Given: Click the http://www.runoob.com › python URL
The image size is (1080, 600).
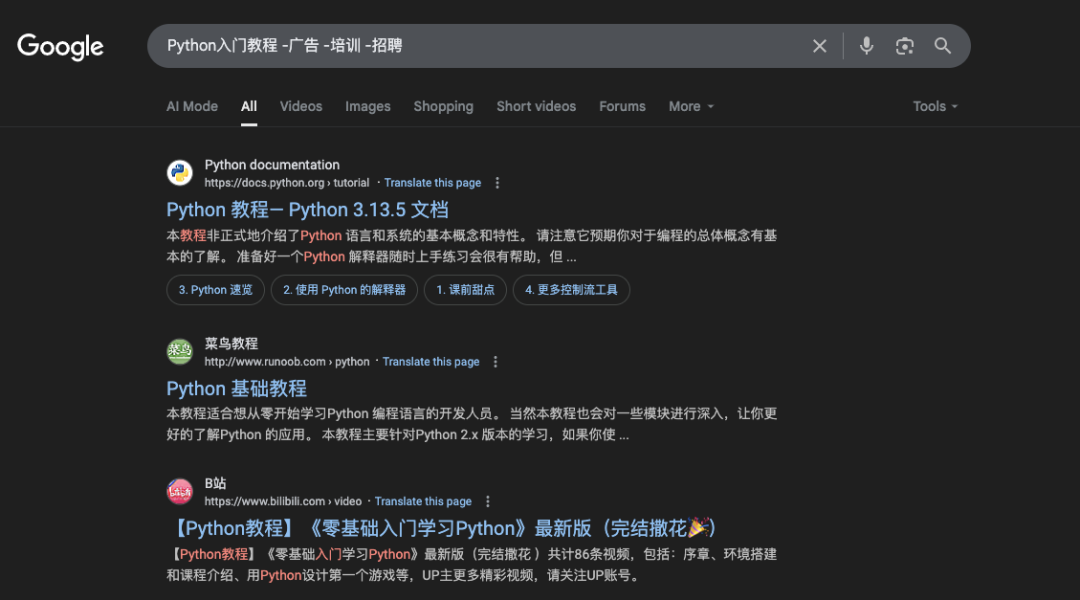Looking at the screenshot, I should (x=287, y=362).
